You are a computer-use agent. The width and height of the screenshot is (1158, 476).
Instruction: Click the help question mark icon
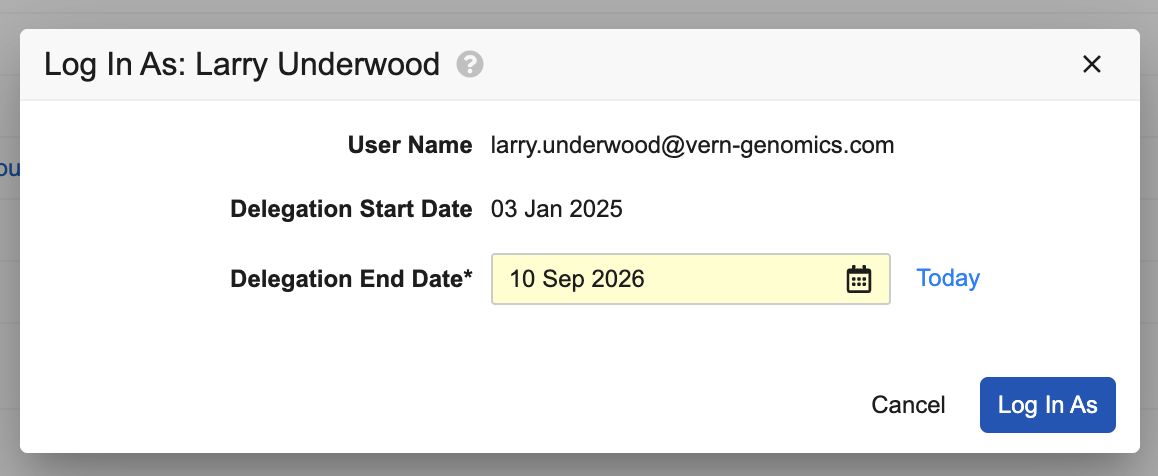[470, 65]
